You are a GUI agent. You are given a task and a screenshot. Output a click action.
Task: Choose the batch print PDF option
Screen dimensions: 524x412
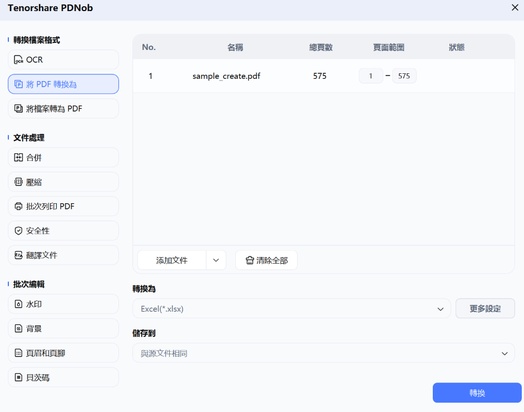[x=63, y=206]
